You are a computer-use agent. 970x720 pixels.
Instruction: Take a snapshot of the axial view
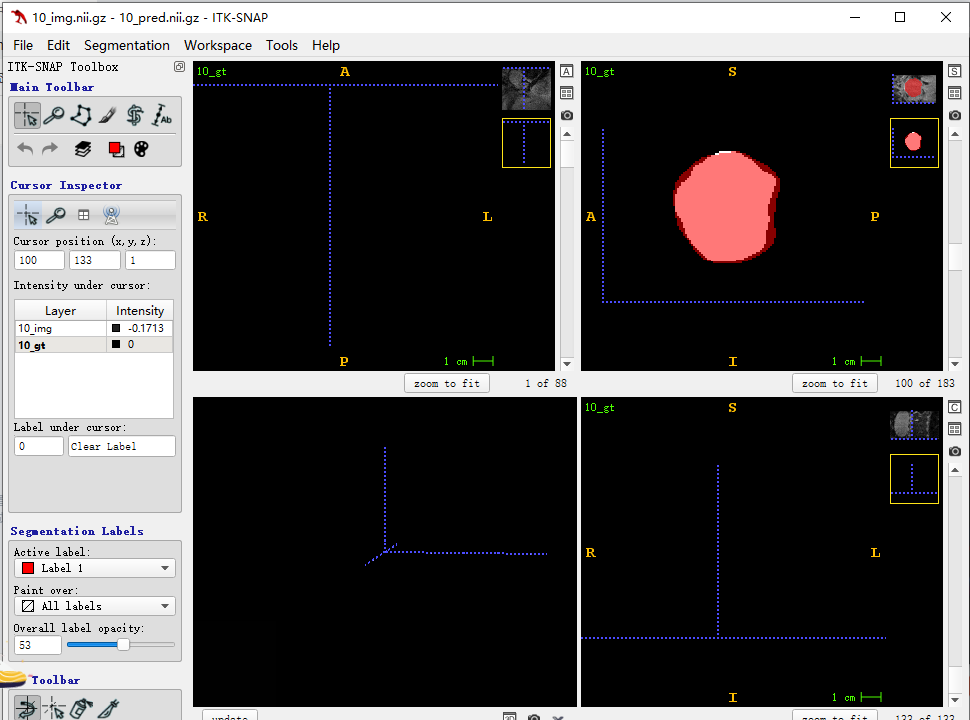tap(567, 116)
